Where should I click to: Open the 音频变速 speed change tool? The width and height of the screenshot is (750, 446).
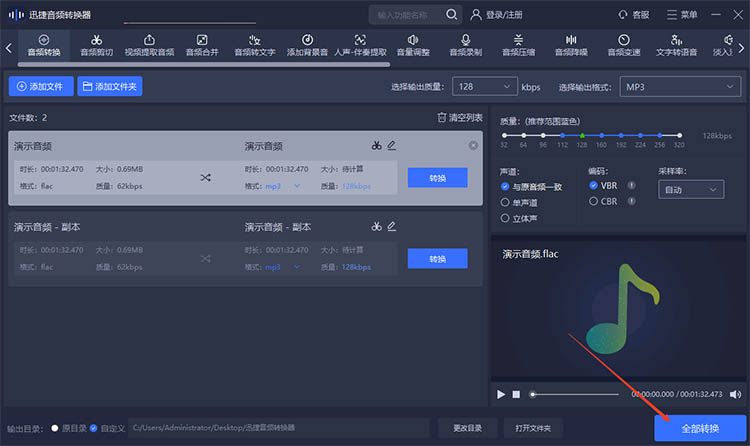[x=624, y=45]
